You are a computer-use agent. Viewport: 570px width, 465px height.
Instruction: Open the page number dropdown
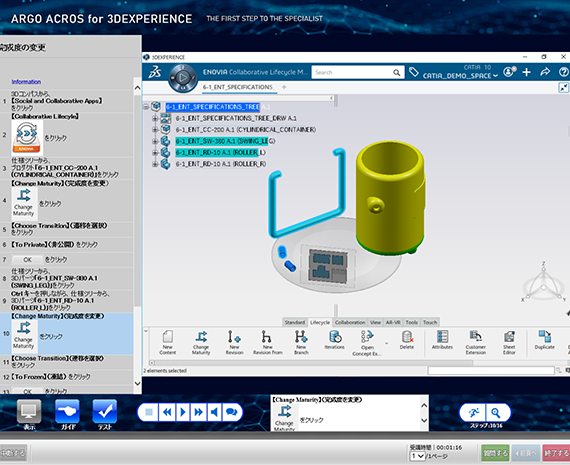pyautogui.click(x=417, y=456)
